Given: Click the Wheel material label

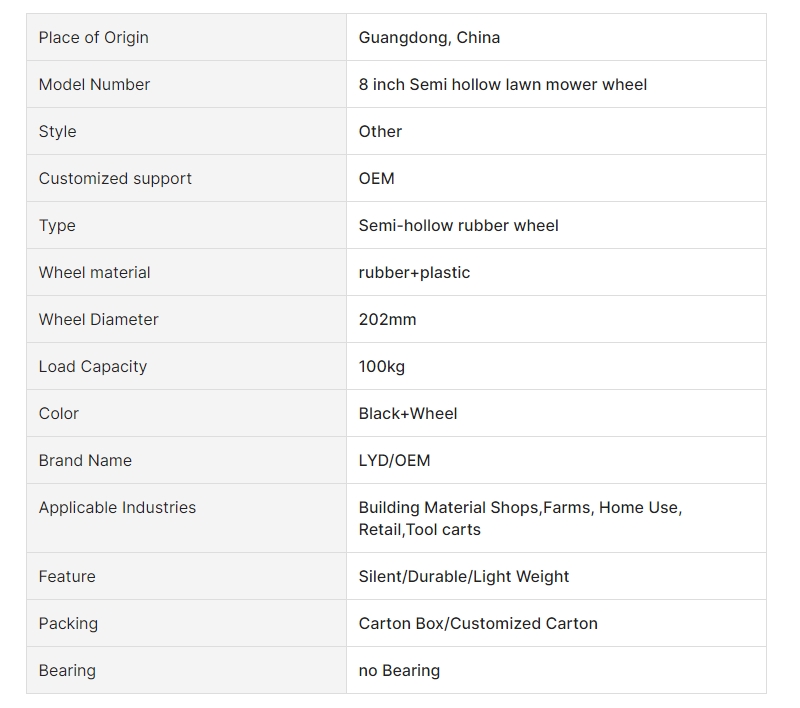Looking at the screenshot, I should point(94,272).
